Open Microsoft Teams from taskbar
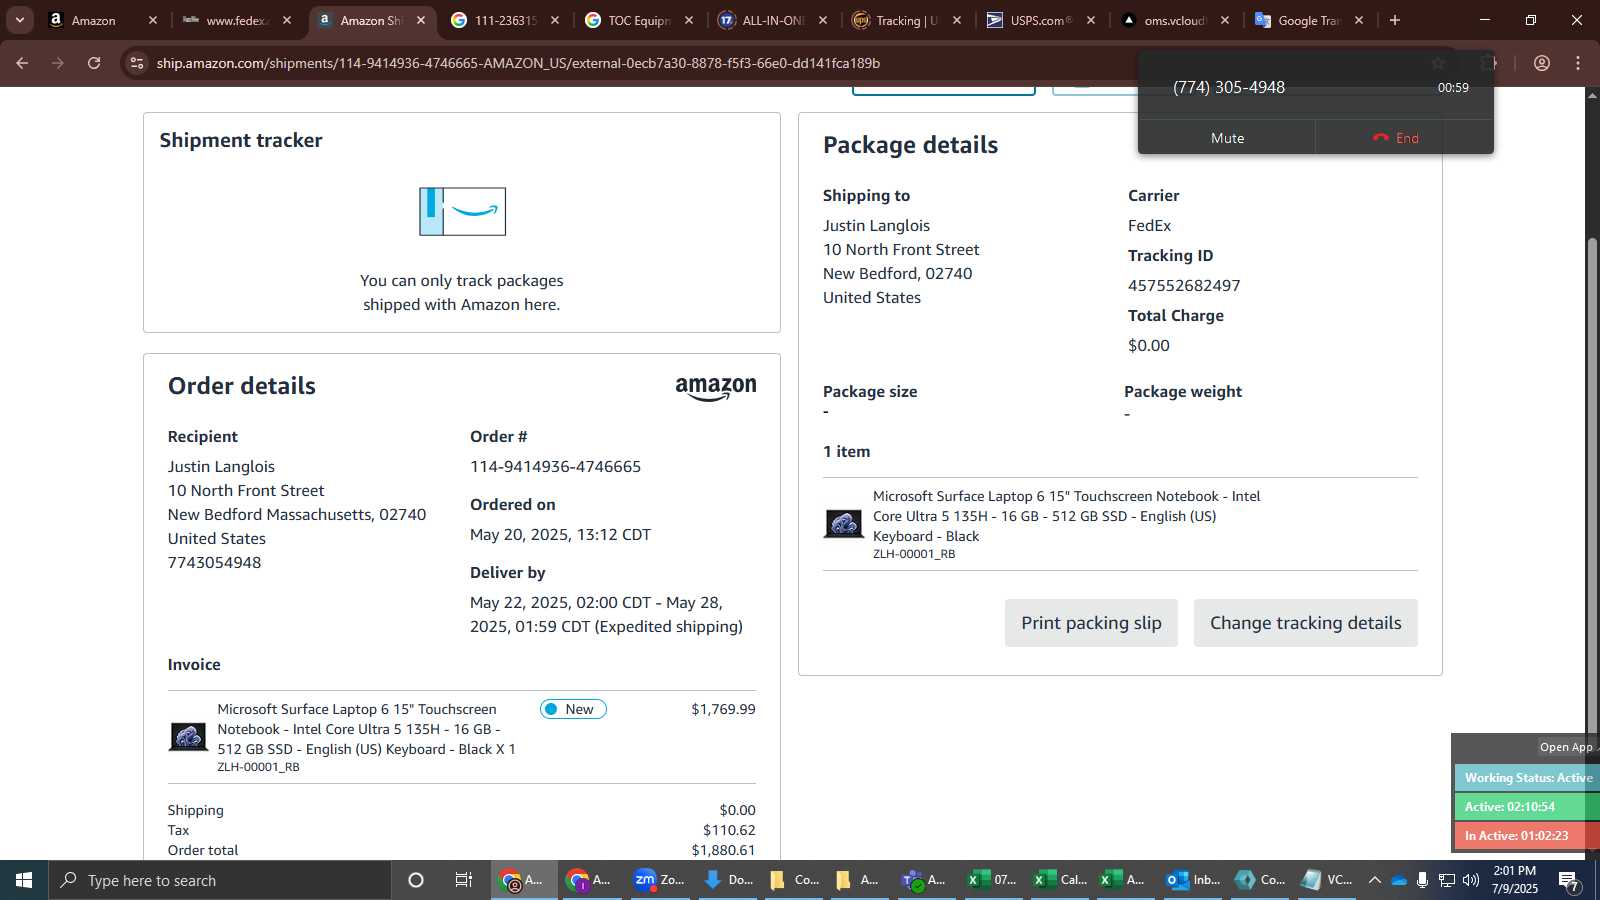1600x900 pixels. click(x=923, y=880)
